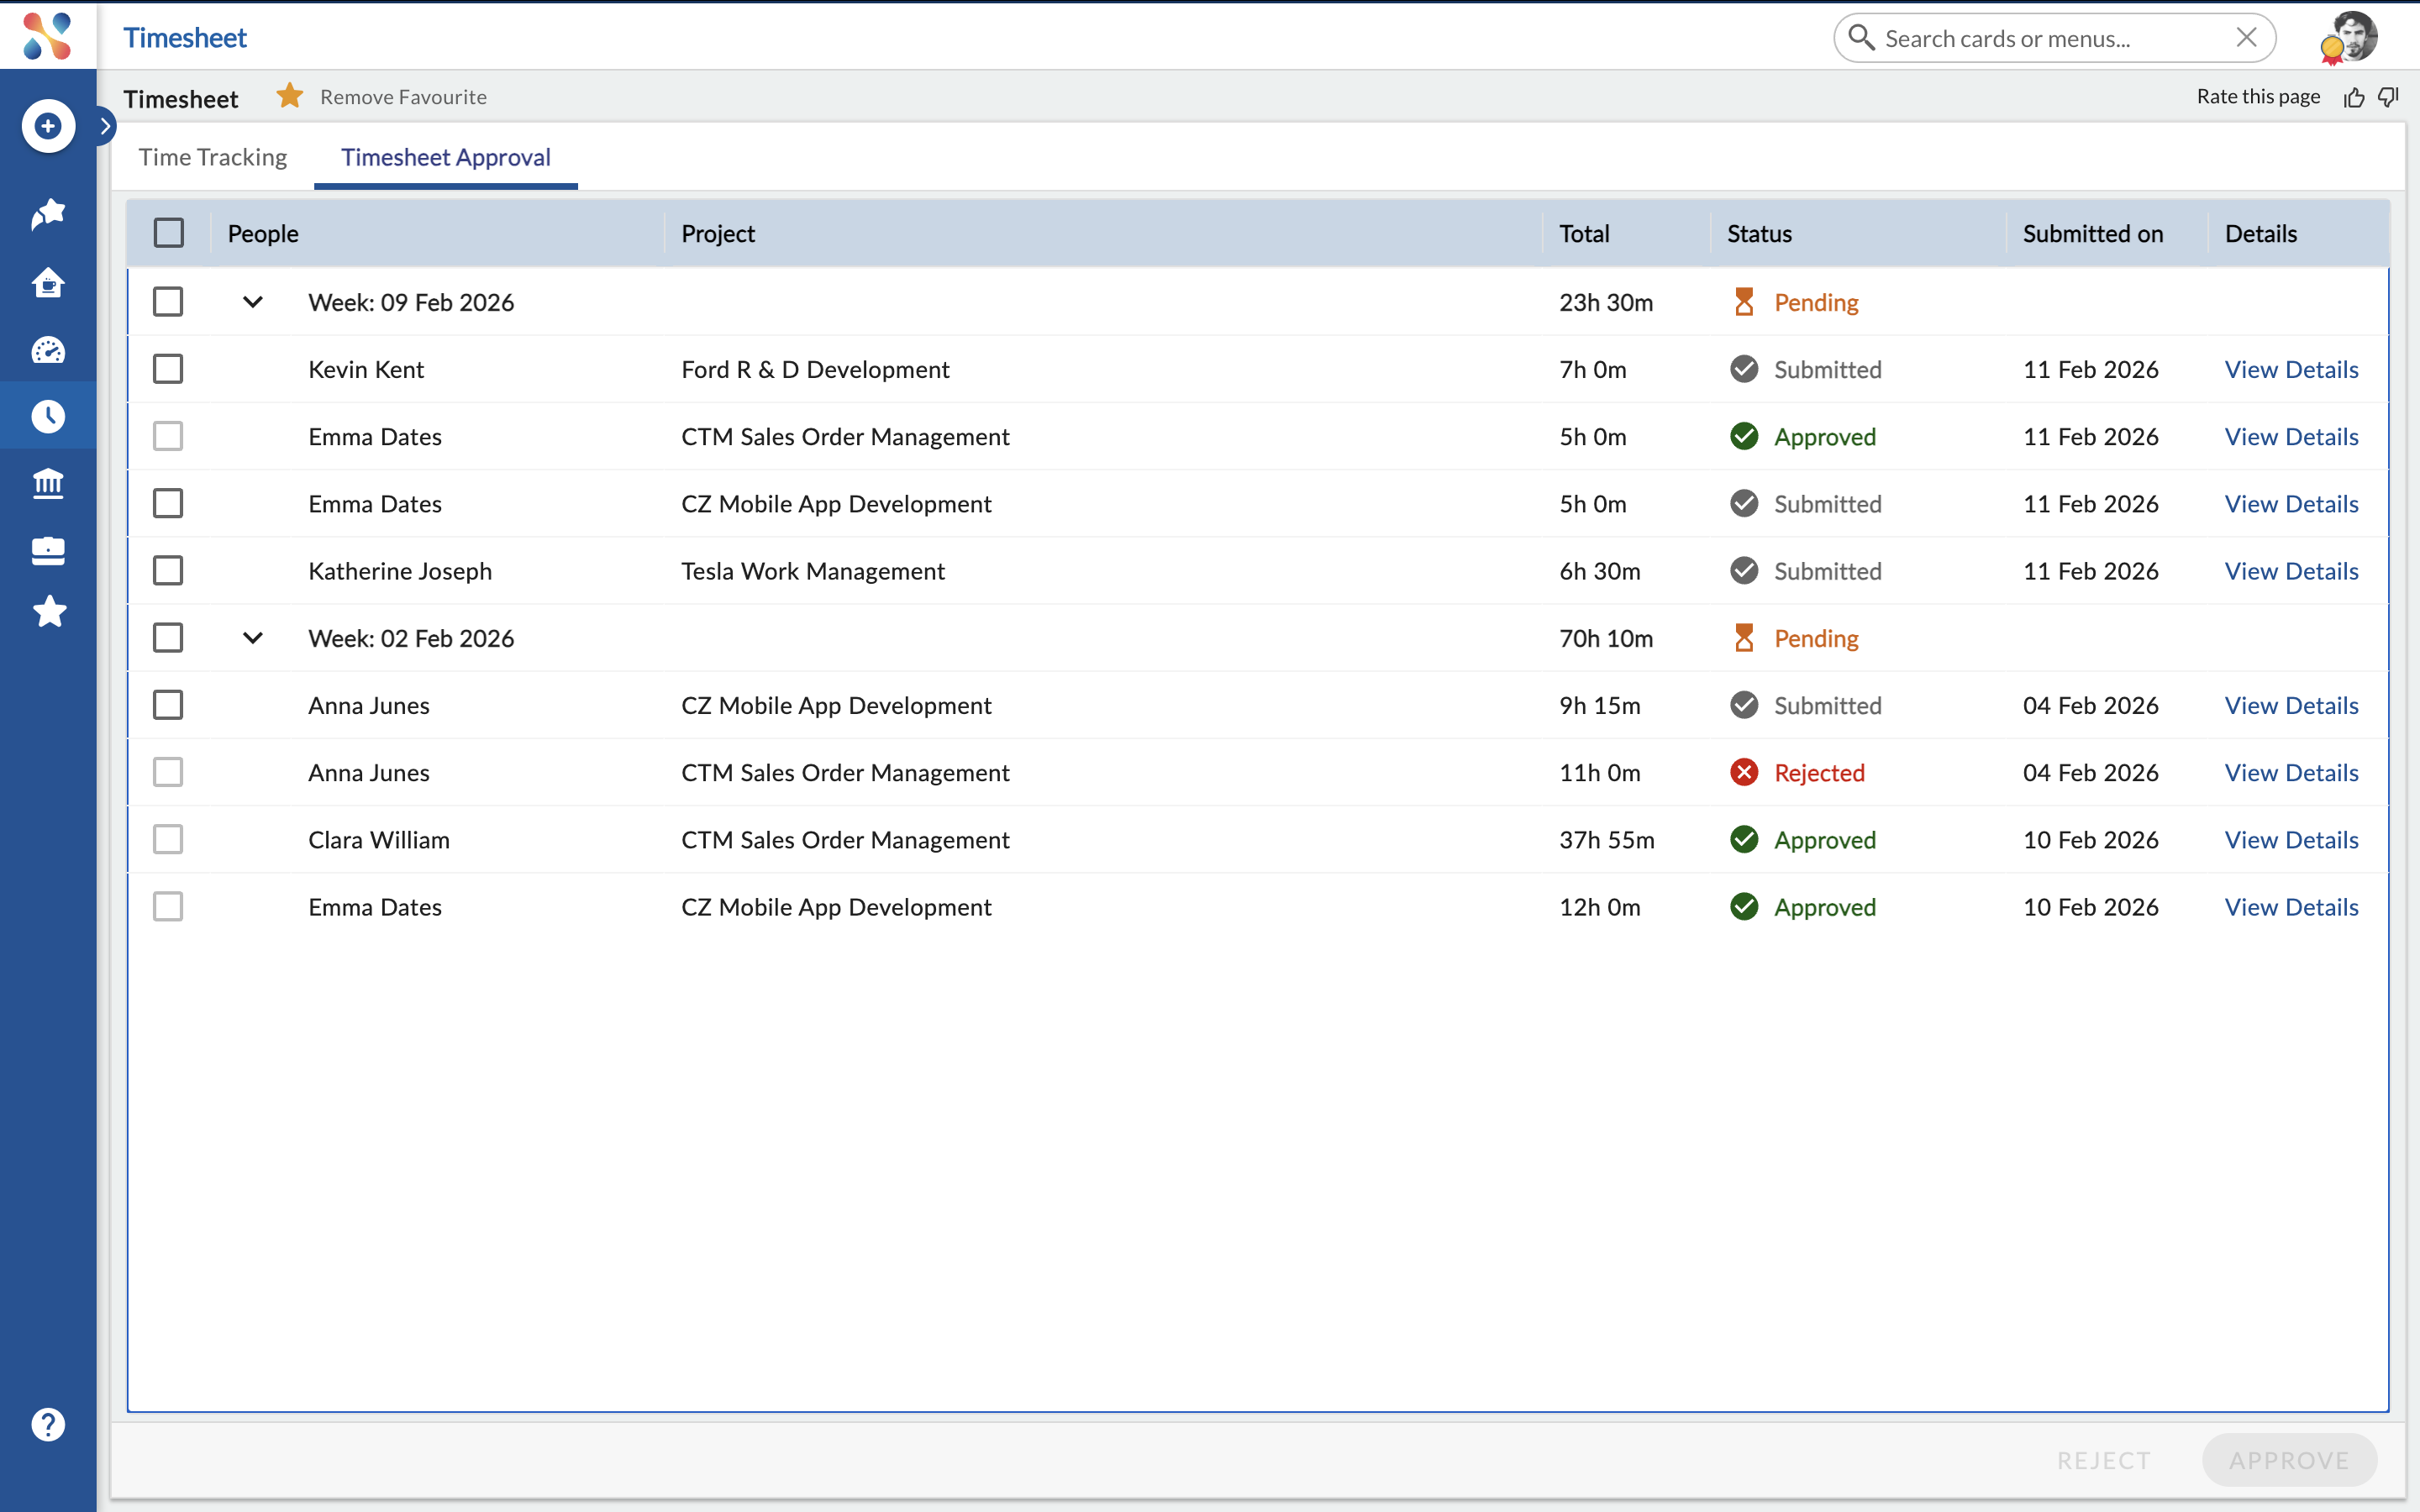Viewport: 2420px width, 1512px height.
Task: Tick the select-all checkbox in table header
Action: 169,233
